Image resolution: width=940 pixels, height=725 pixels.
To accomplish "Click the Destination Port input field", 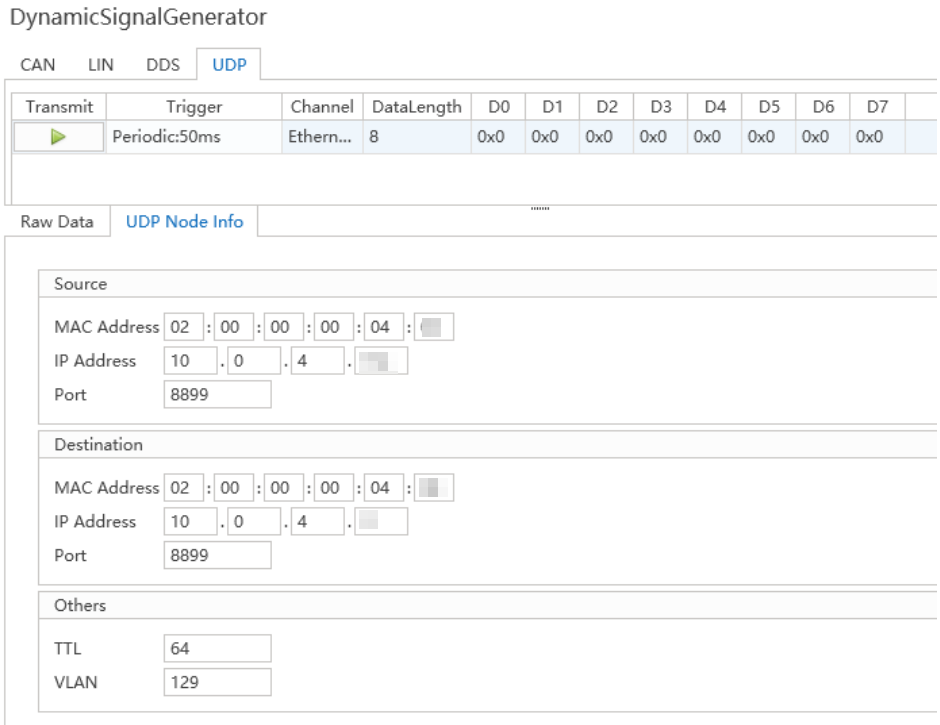I will 217,555.
